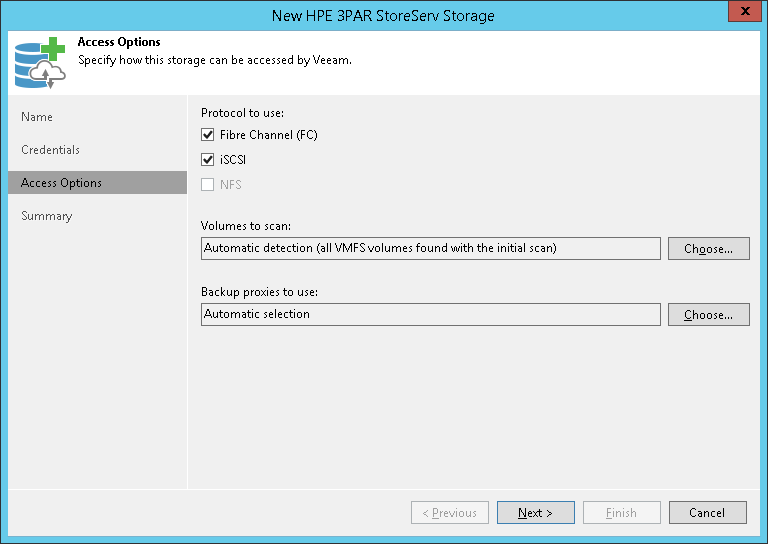Close the New HPE 3PAR StoreServ dialog
Screen dimensions: 768x544
(741, 14)
